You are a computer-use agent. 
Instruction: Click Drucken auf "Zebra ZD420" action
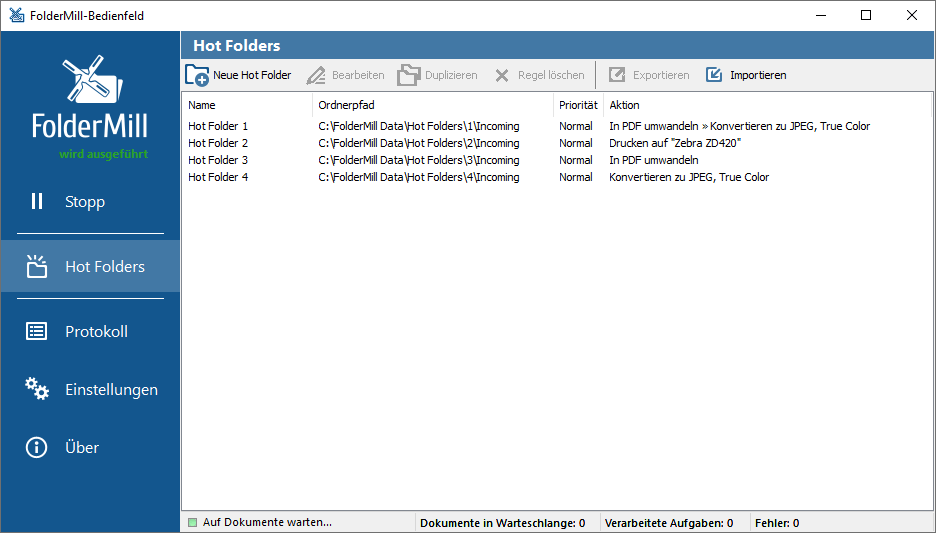click(675, 143)
